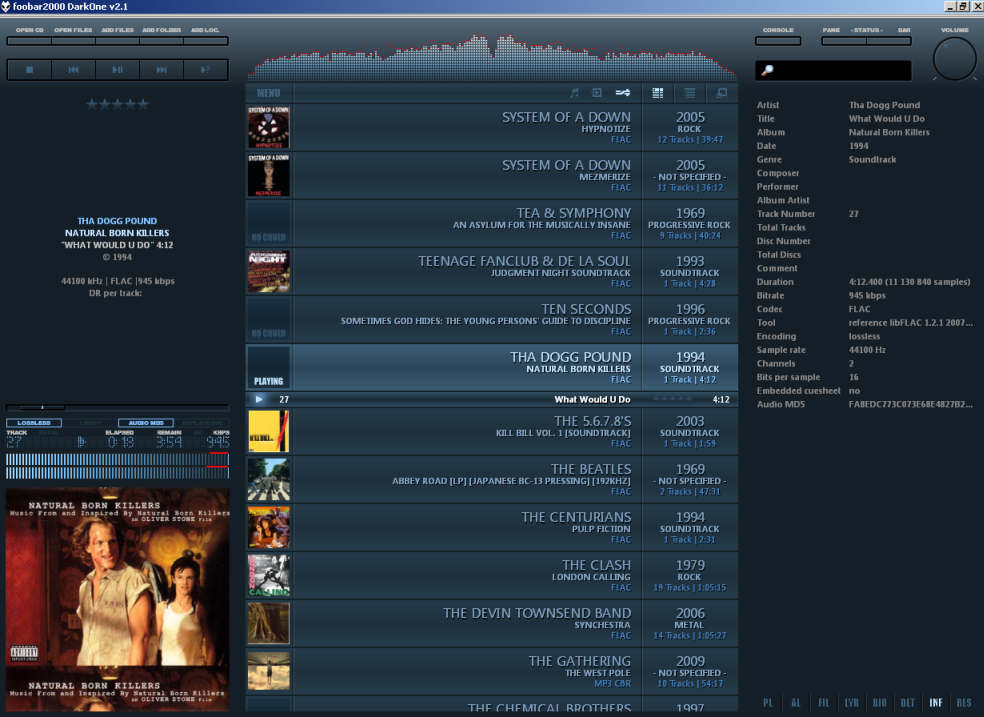This screenshot has width=984, height=717.
Task: Rate the track with the star rating
Action: [x=117, y=104]
